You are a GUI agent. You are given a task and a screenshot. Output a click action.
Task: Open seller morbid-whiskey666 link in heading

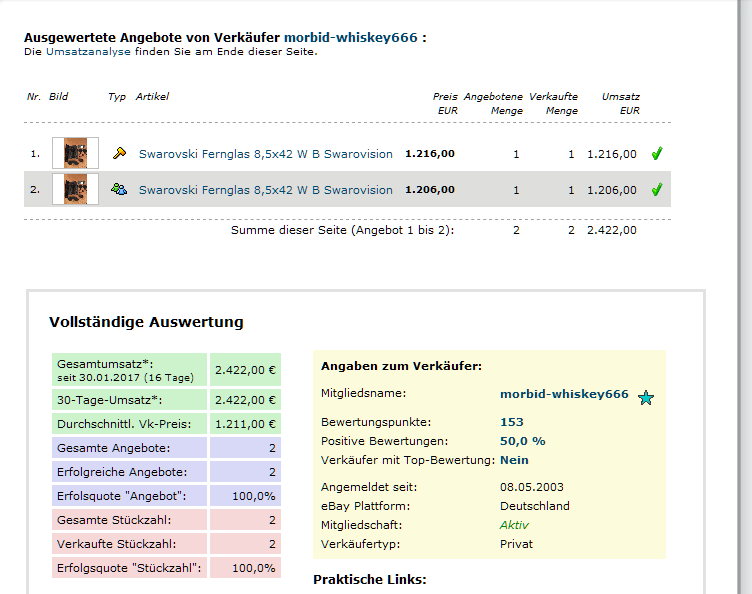point(351,37)
